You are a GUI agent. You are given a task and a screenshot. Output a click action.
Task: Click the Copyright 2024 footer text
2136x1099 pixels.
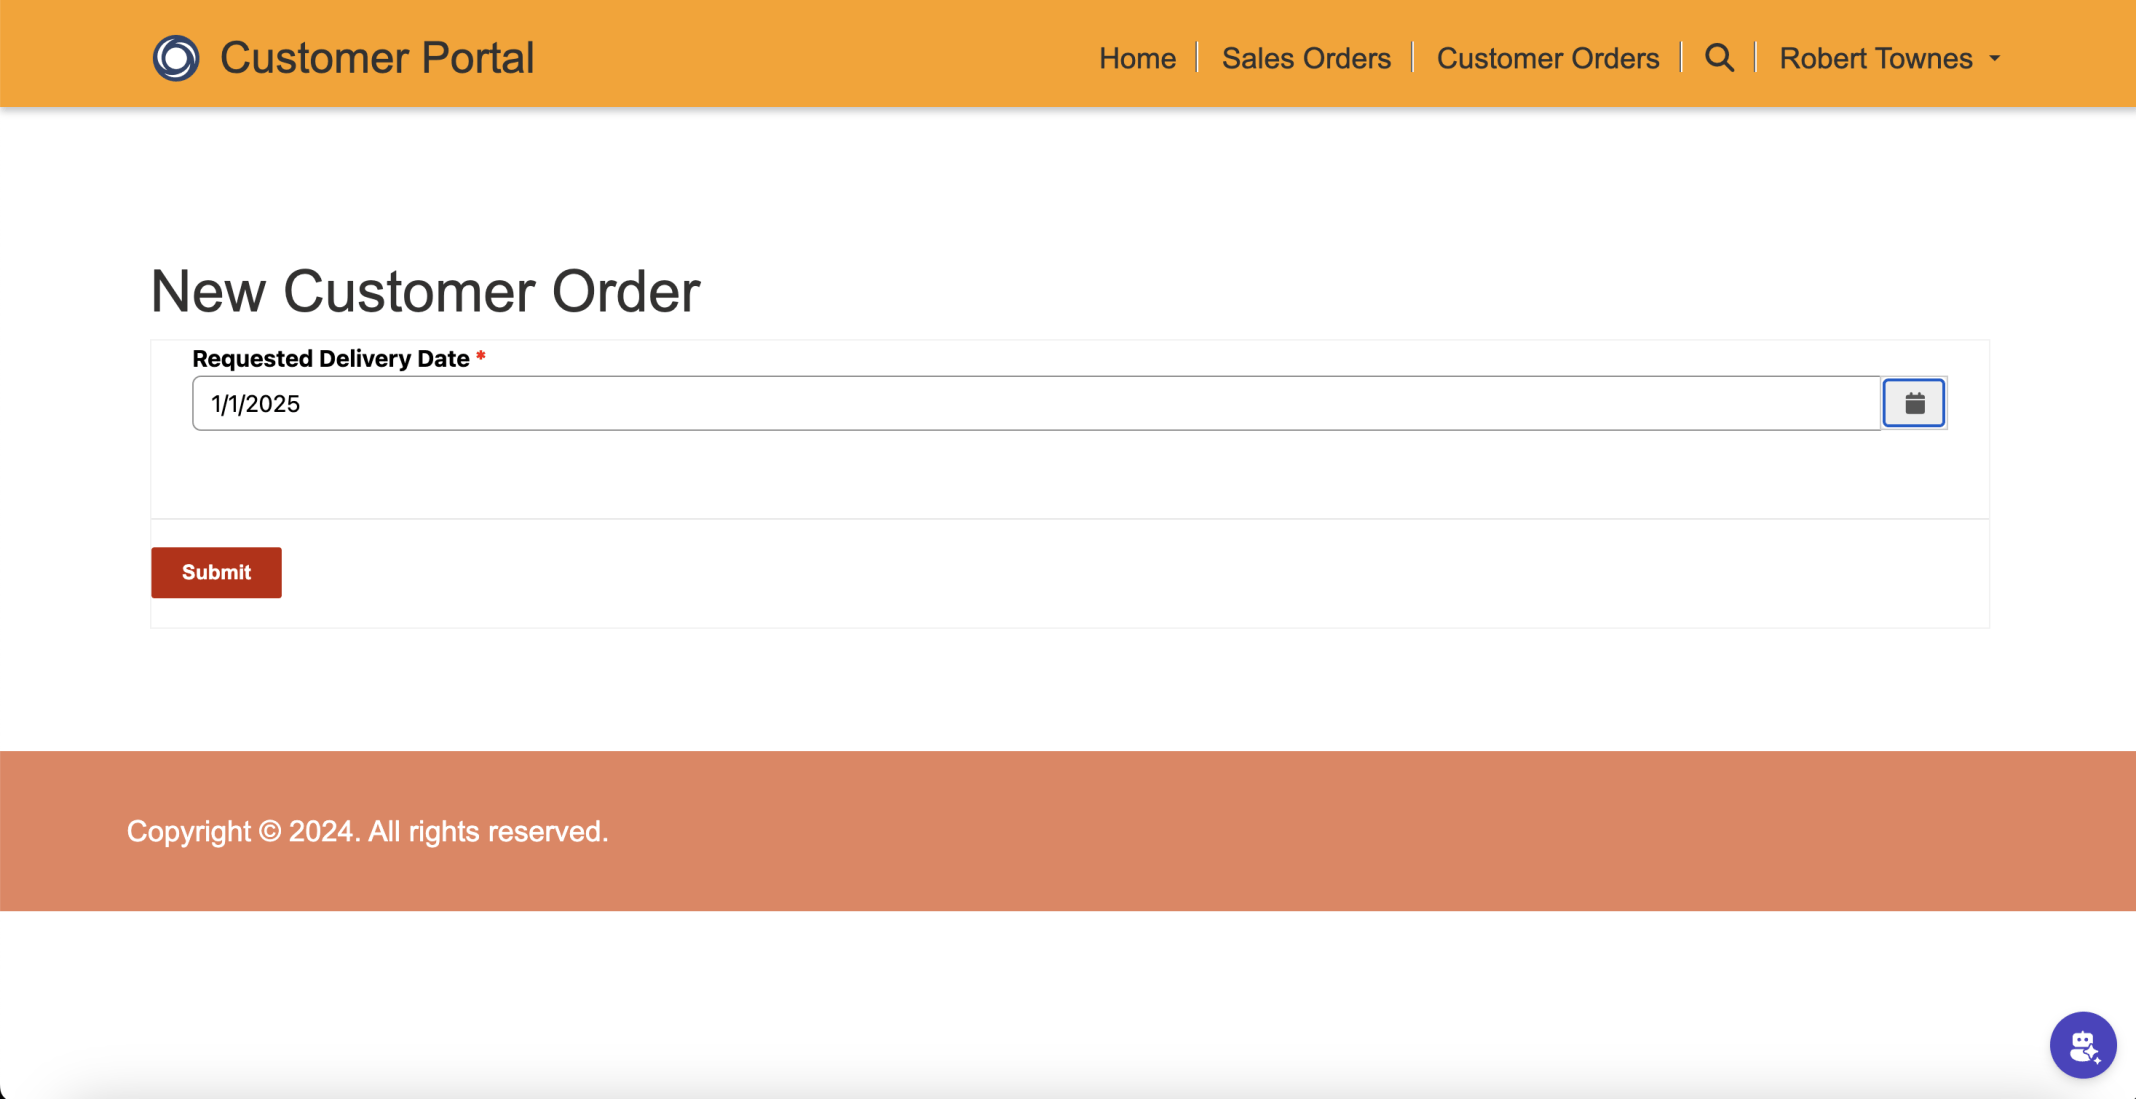(367, 831)
